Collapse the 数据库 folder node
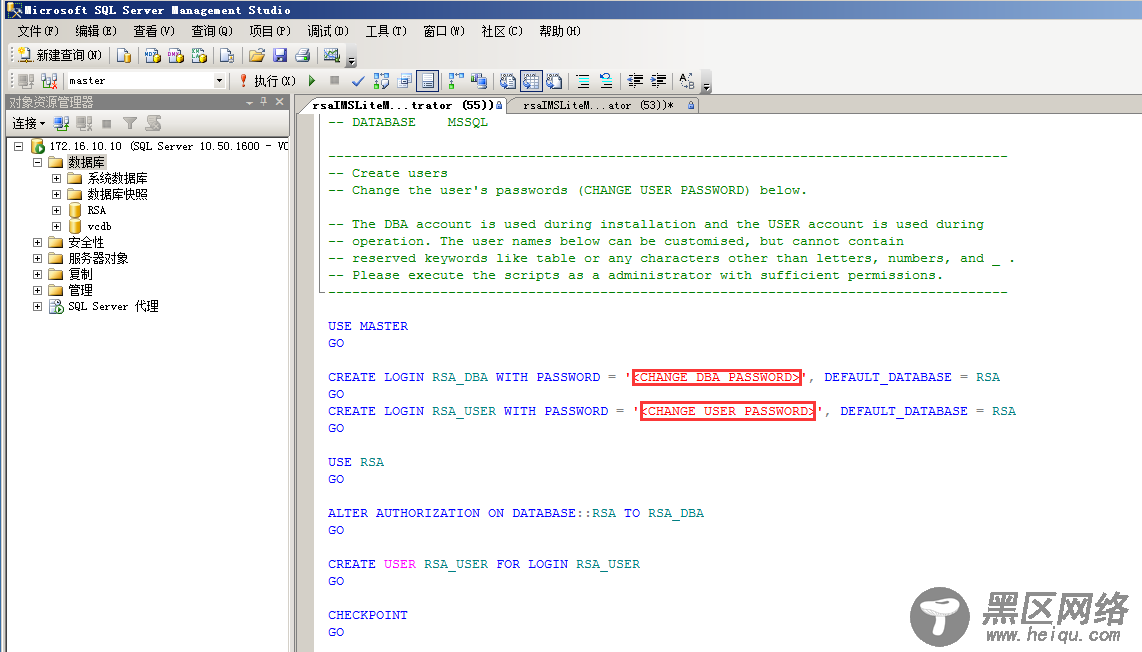The height and width of the screenshot is (652, 1142). (x=37, y=162)
